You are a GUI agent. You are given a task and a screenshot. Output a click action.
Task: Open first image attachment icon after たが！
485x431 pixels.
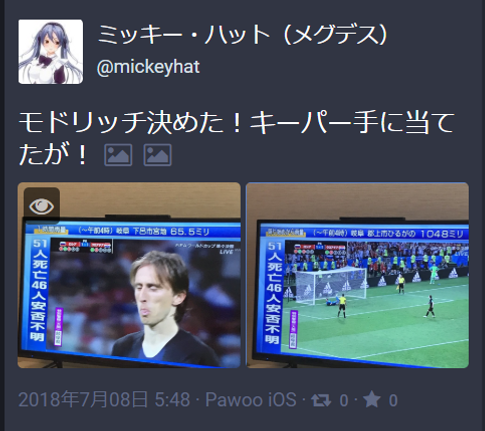pos(118,155)
